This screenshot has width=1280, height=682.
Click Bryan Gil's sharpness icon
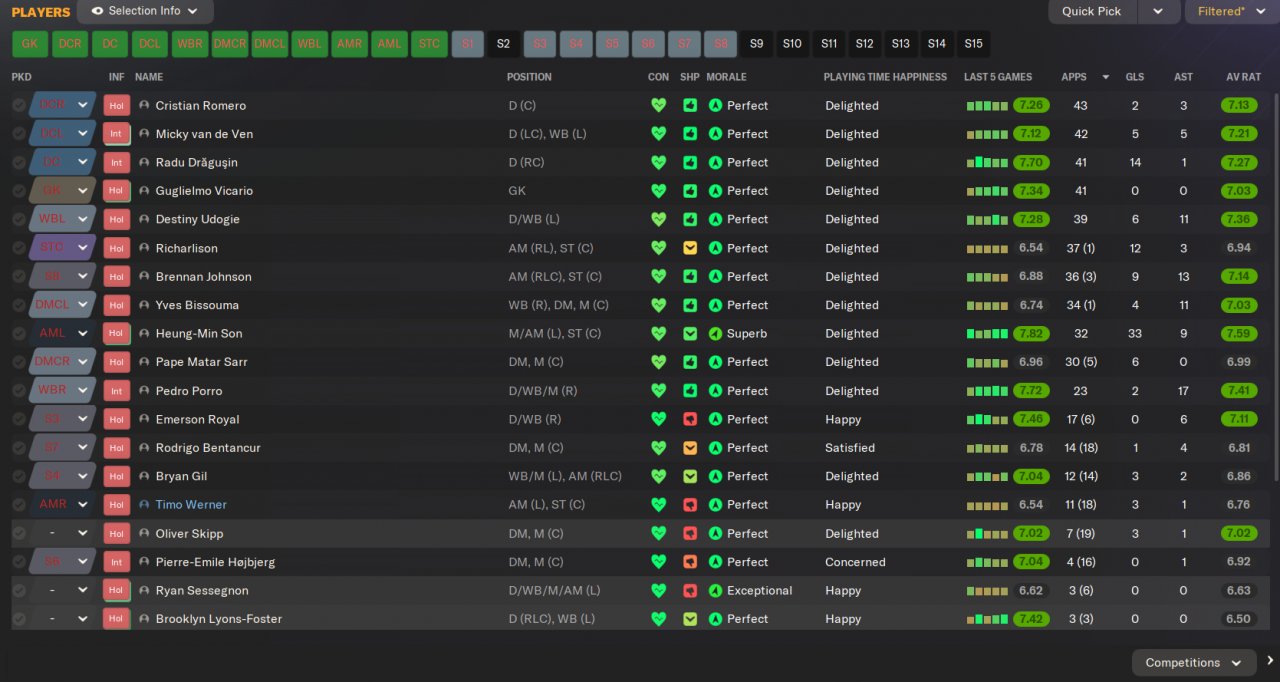[690, 476]
